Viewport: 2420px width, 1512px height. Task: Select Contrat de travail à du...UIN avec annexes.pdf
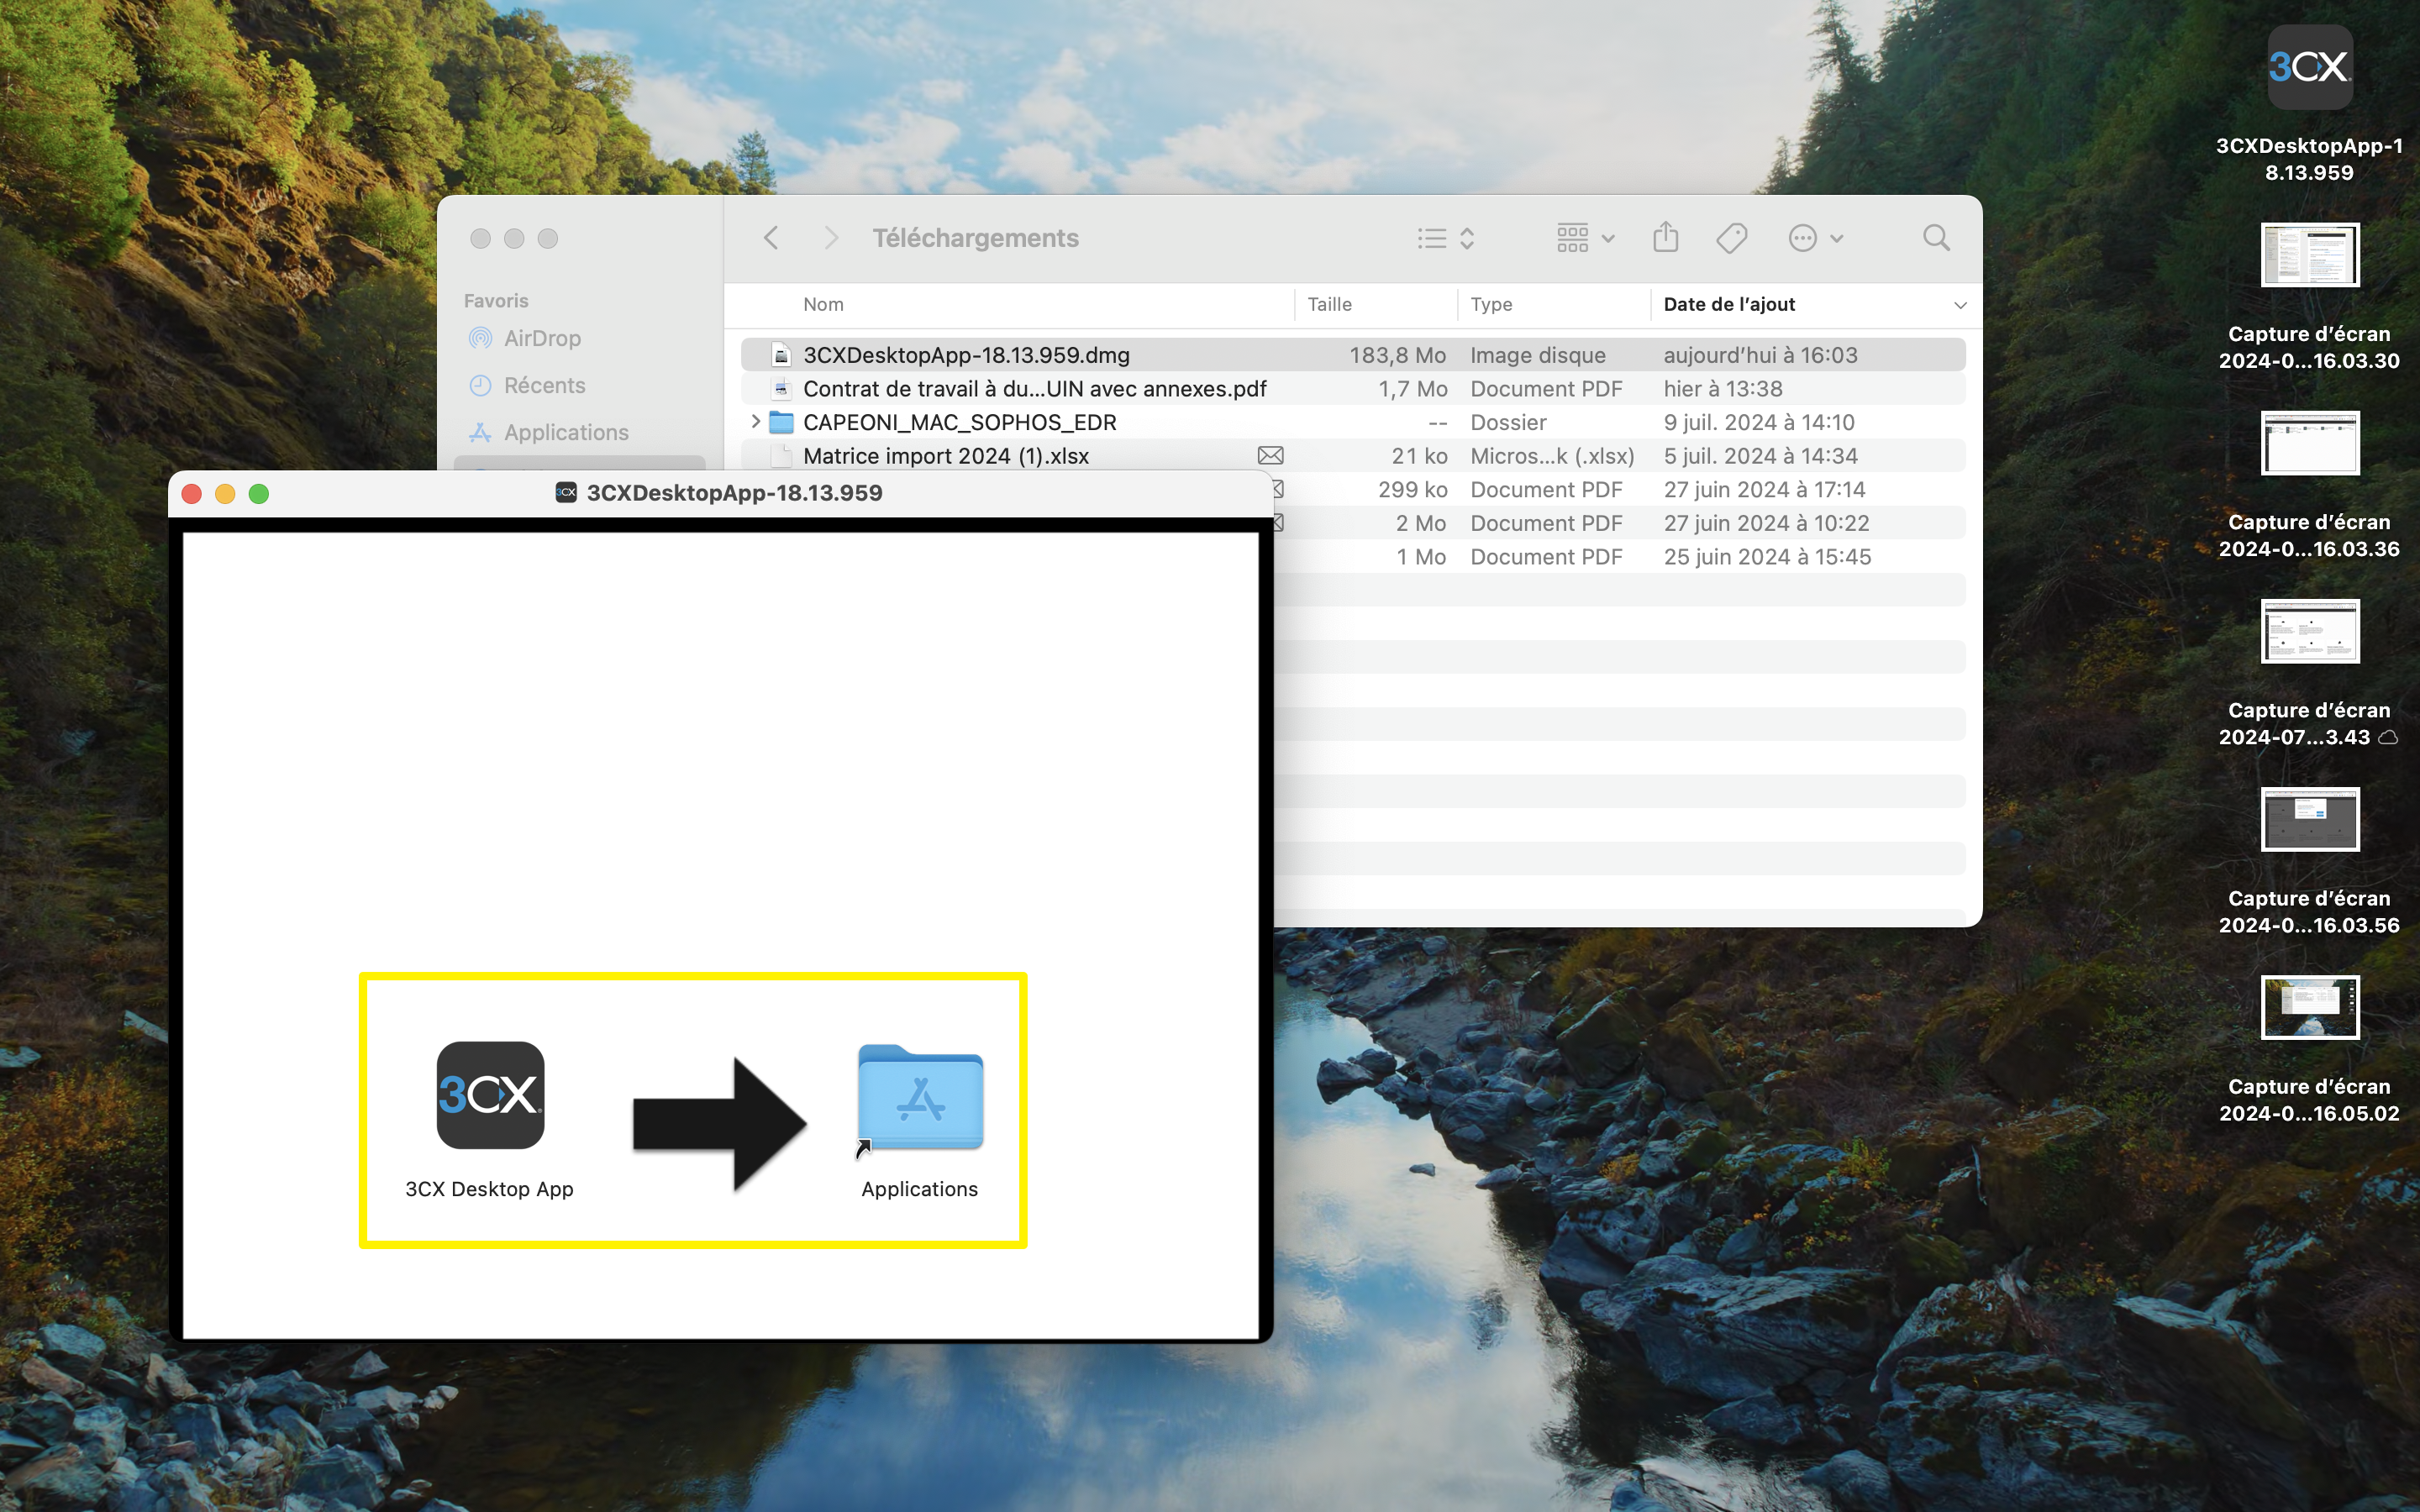pyautogui.click(x=1035, y=389)
